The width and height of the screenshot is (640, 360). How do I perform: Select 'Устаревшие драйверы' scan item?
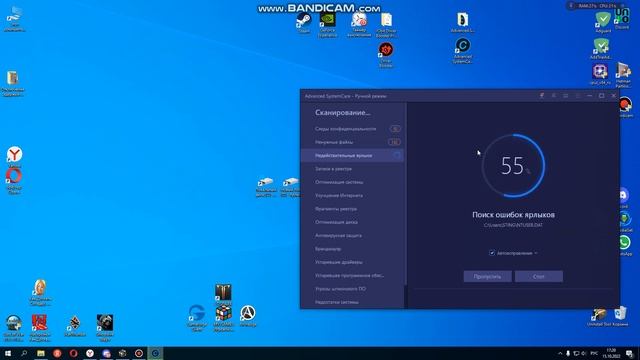352,262
